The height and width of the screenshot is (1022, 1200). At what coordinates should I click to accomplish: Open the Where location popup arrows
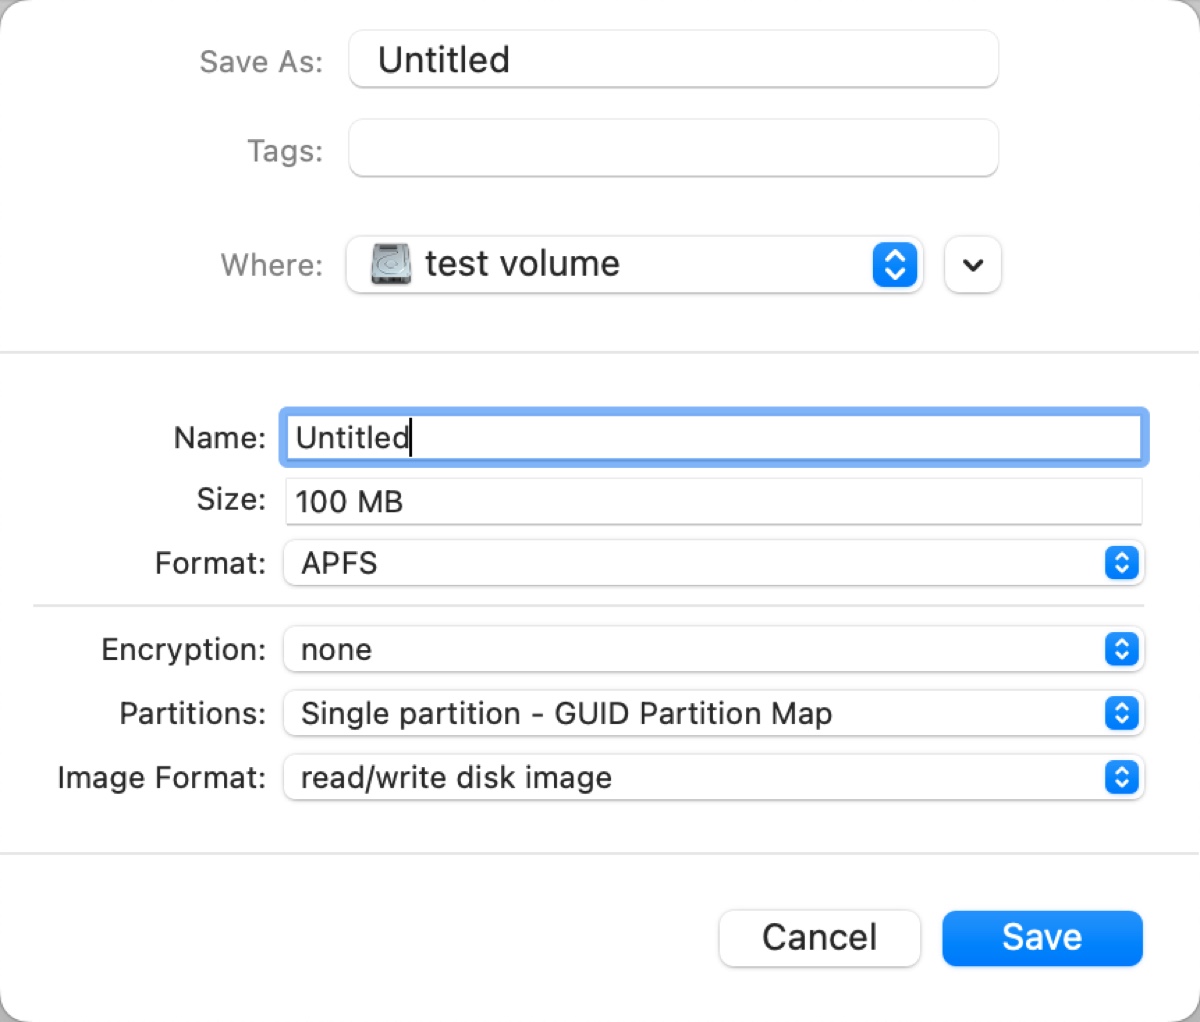894,265
